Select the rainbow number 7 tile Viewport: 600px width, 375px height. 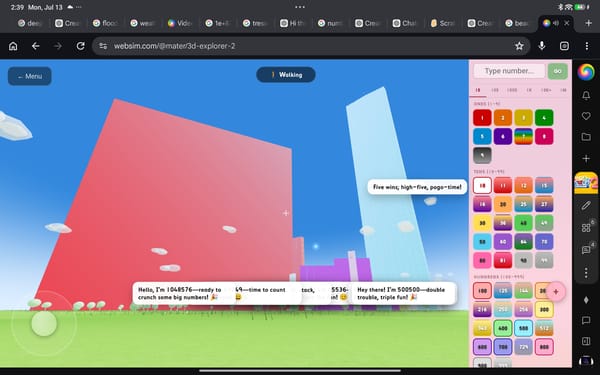click(x=523, y=137)
